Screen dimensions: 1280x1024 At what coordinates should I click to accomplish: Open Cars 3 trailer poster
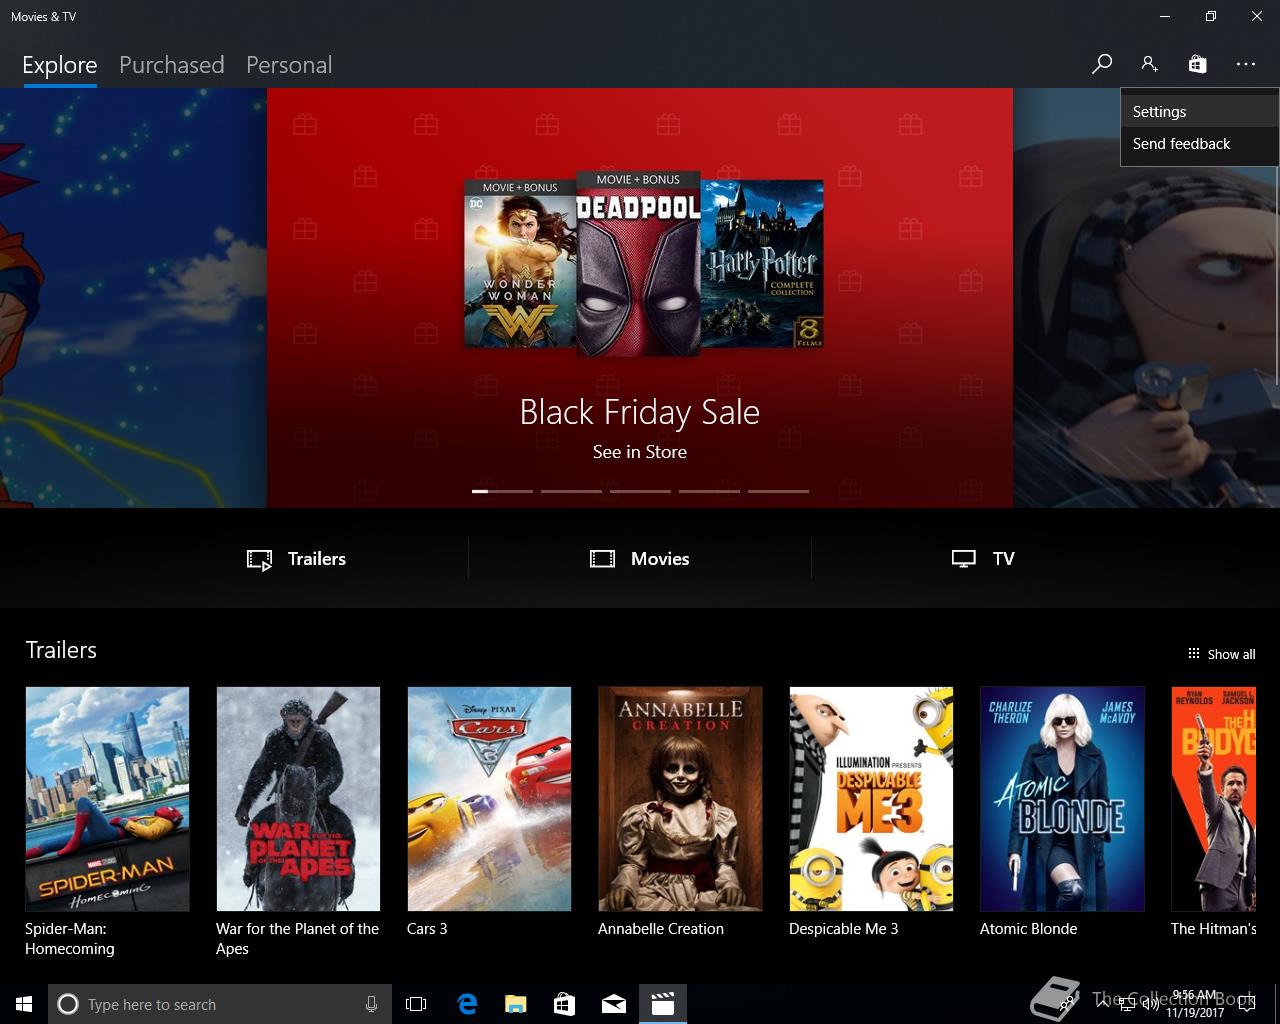point(489,799)
